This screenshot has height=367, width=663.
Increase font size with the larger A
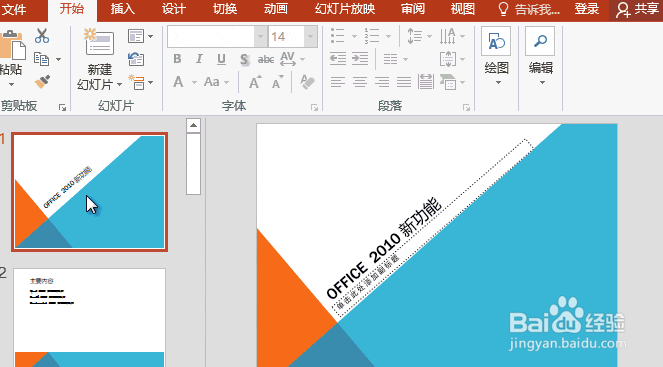[x=255, y=82]
